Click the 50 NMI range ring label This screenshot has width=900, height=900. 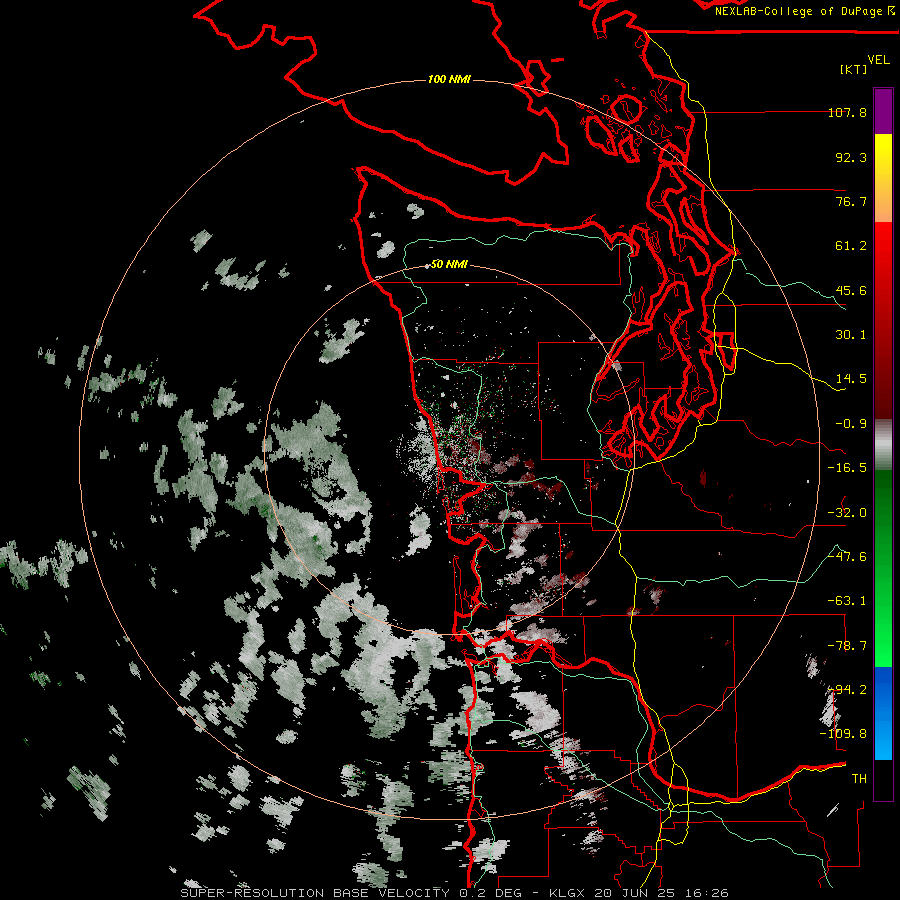[x=449, y=264]
